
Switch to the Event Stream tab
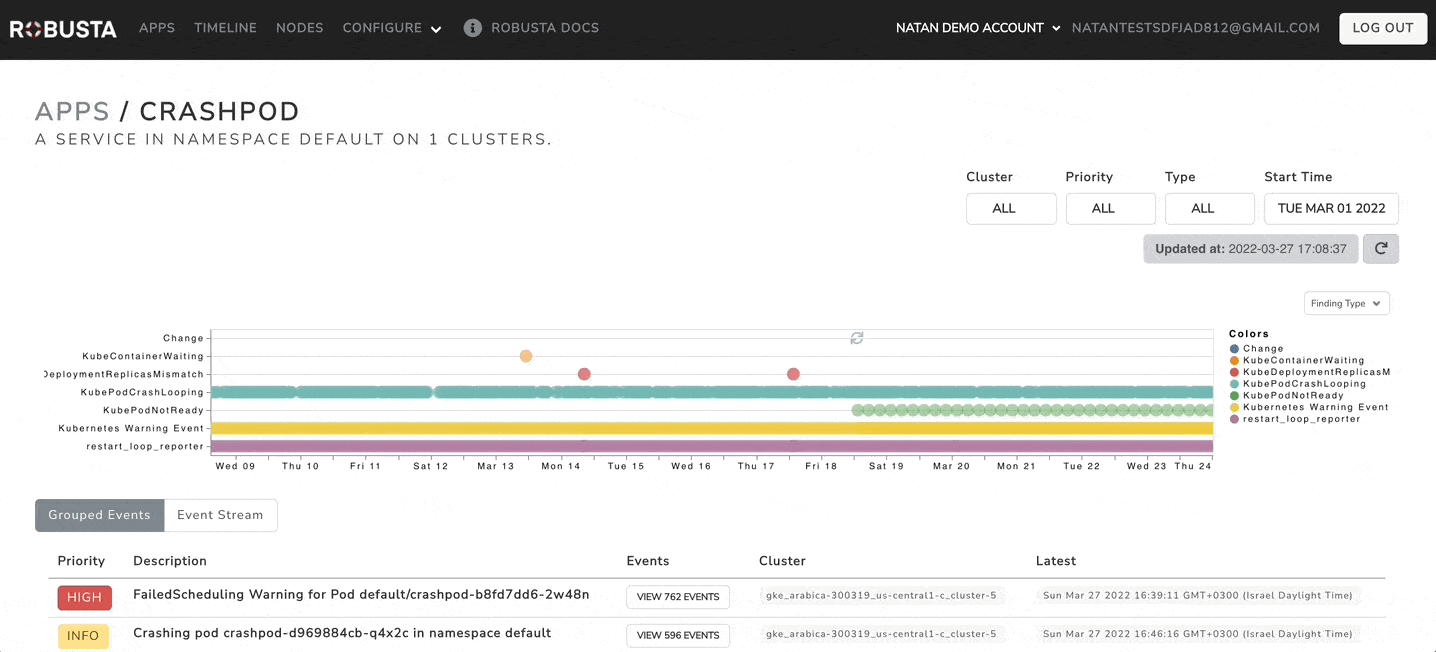click(220, 515)
